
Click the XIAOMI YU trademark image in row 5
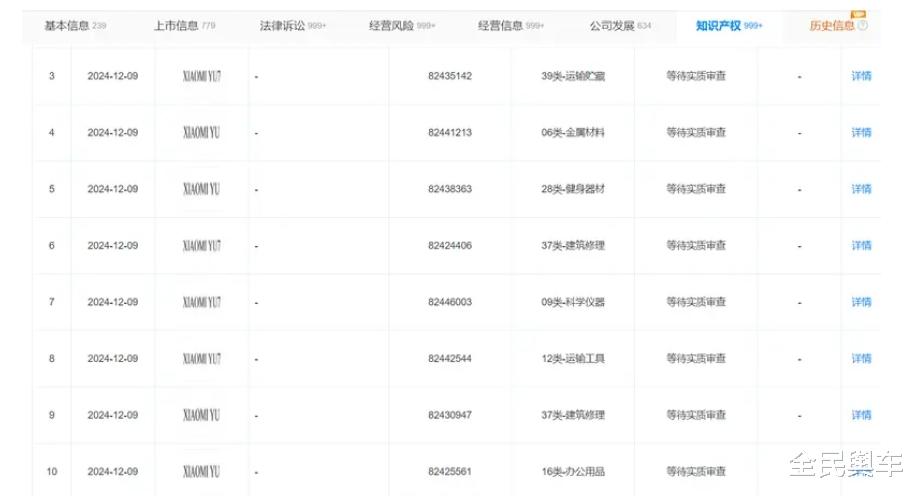(202, 189)
